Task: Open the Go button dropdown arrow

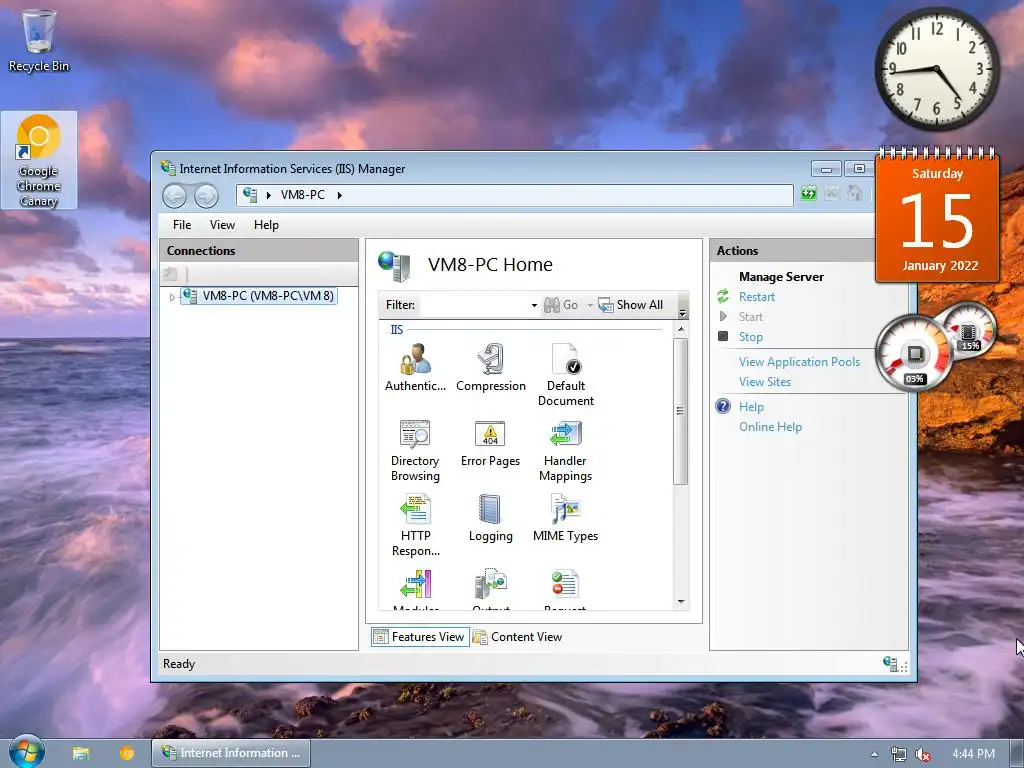Action: tap(590, 305)
